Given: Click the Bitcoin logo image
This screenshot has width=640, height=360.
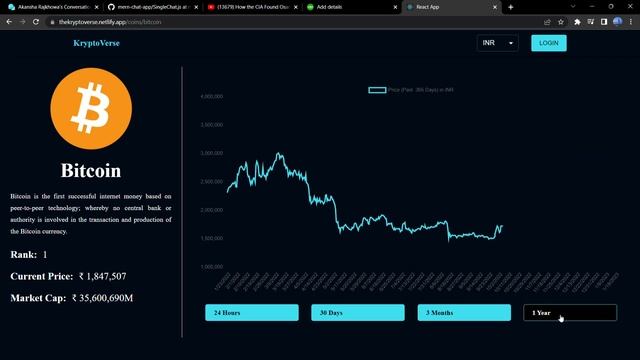Looking at the screenshot, I should 91,109.
